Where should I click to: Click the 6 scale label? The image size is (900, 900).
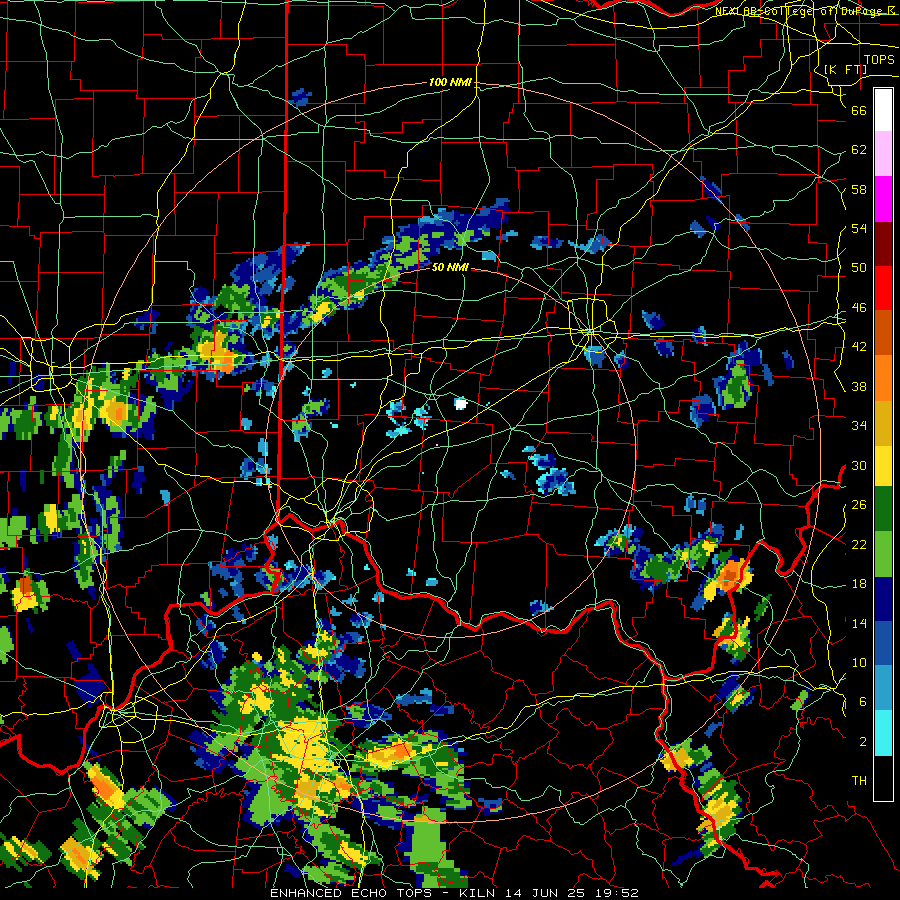click(863, 702)
